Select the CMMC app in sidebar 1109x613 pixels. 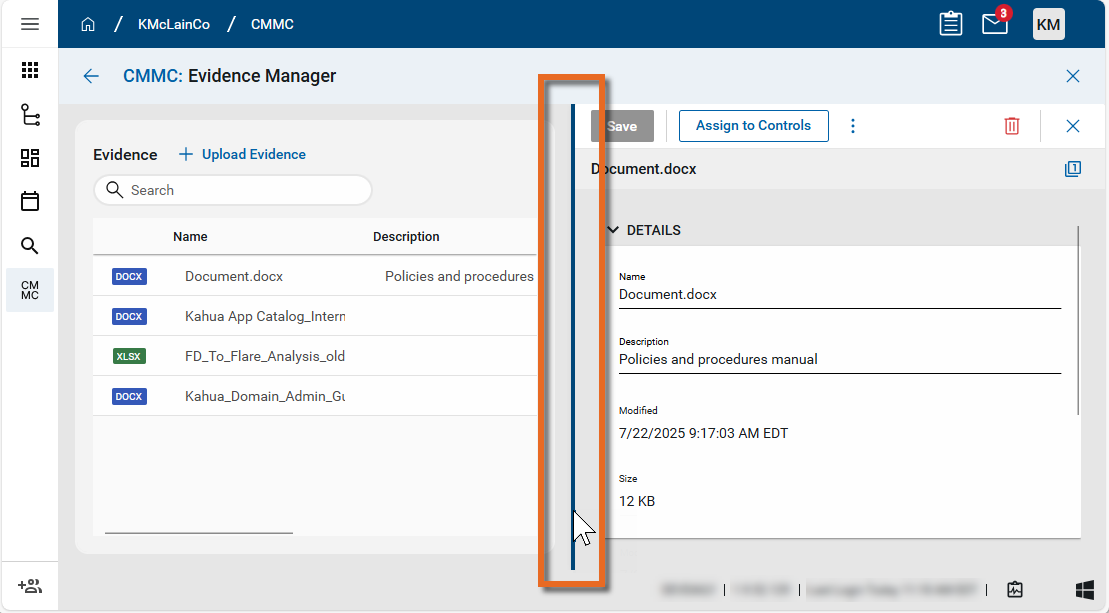coord(30,290)
